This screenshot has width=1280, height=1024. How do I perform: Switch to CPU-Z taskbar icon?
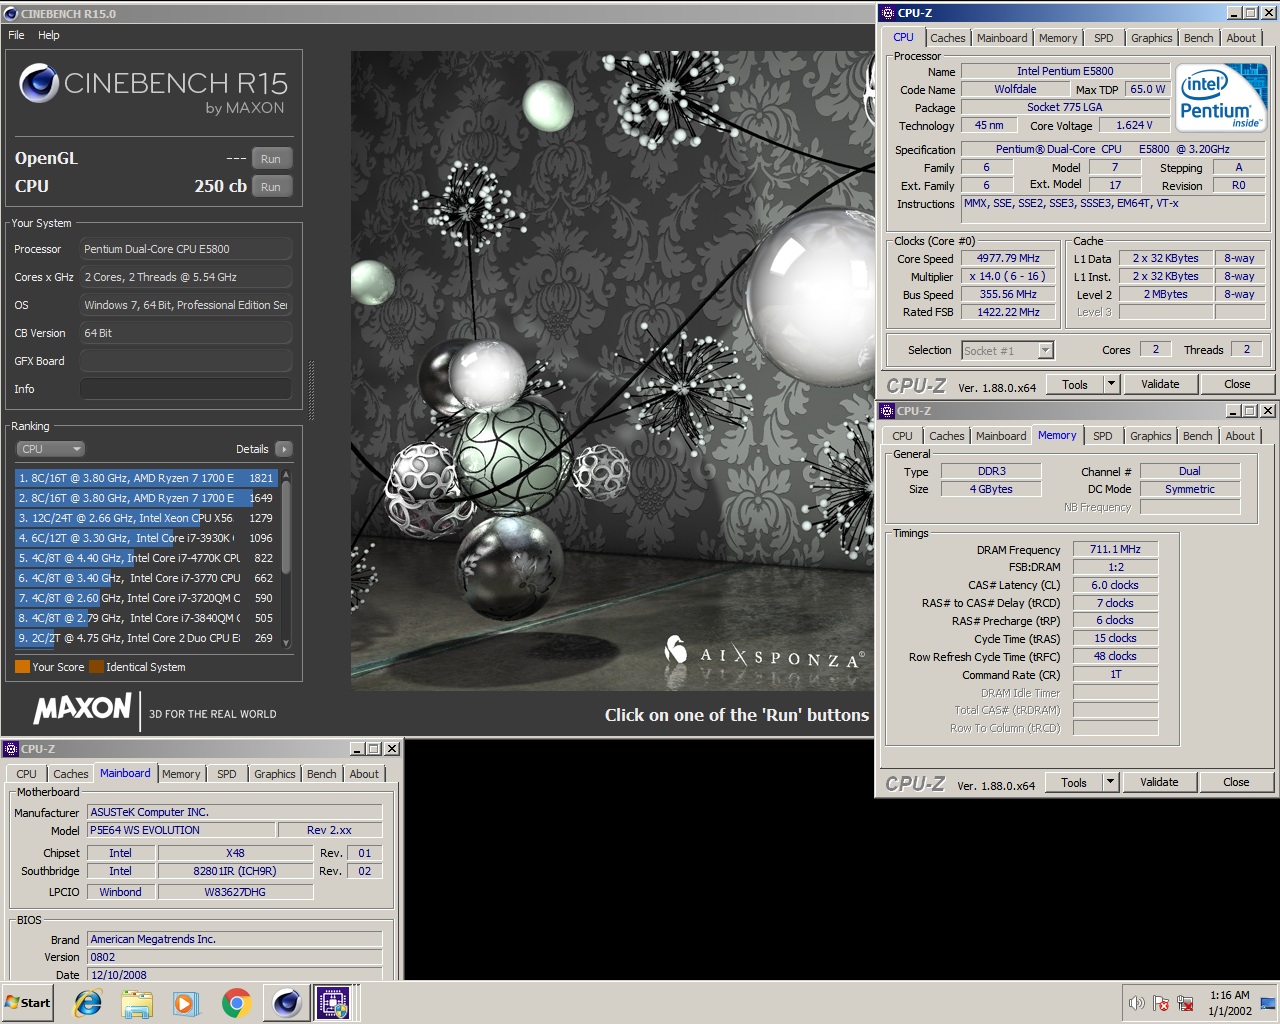click(x=334, y=1002)
